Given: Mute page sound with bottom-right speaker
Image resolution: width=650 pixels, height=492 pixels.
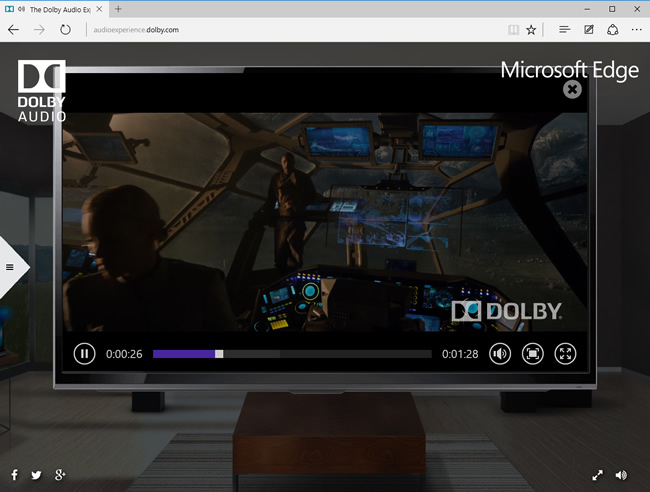Looking at the screenshot, I should (x=621, y=475).
